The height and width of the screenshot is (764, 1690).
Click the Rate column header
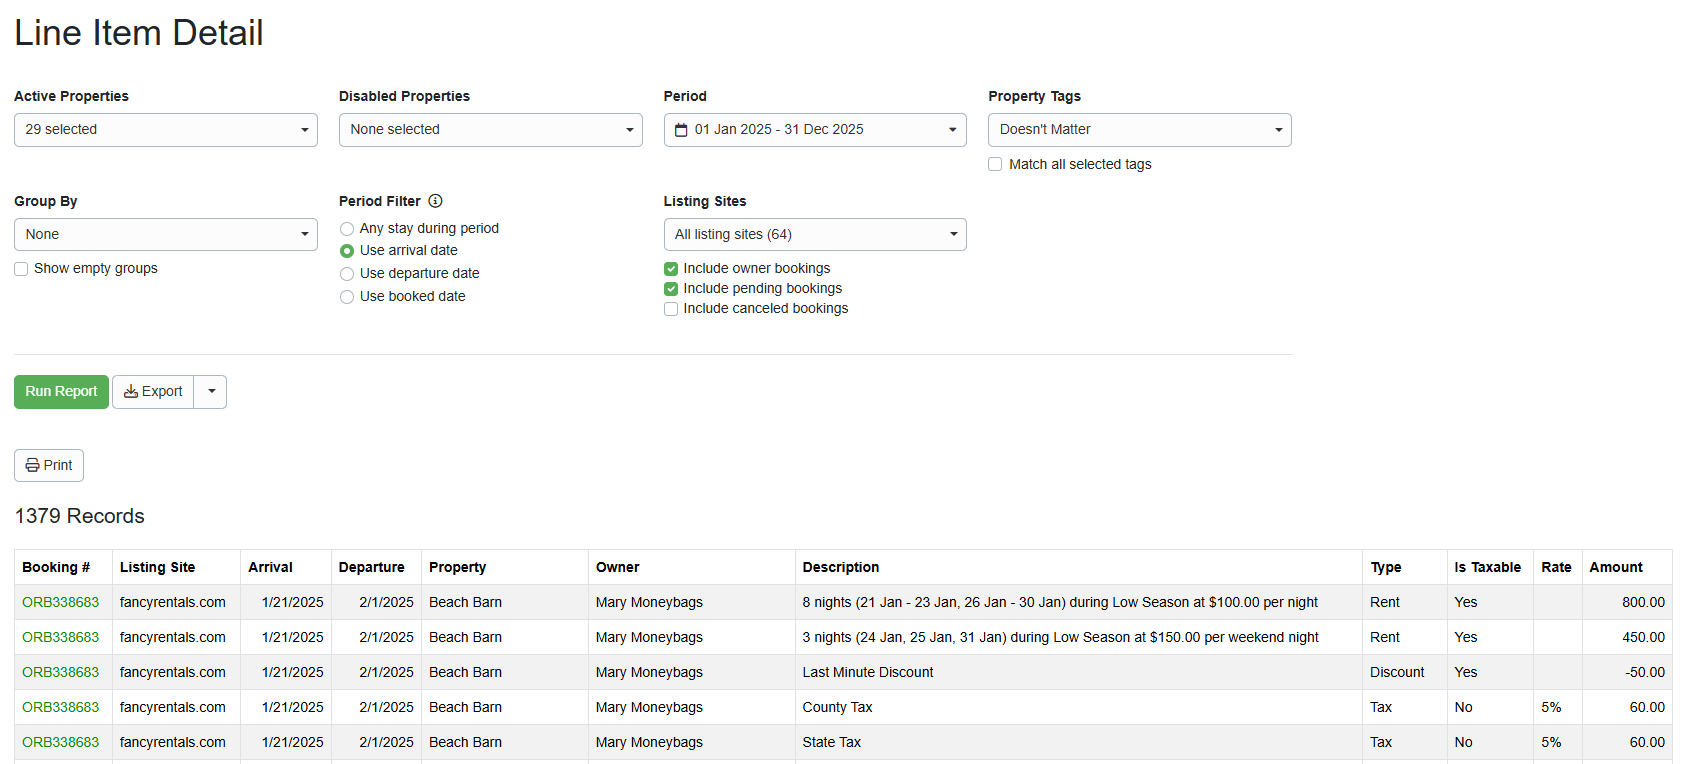click(x=1556, y=567)
